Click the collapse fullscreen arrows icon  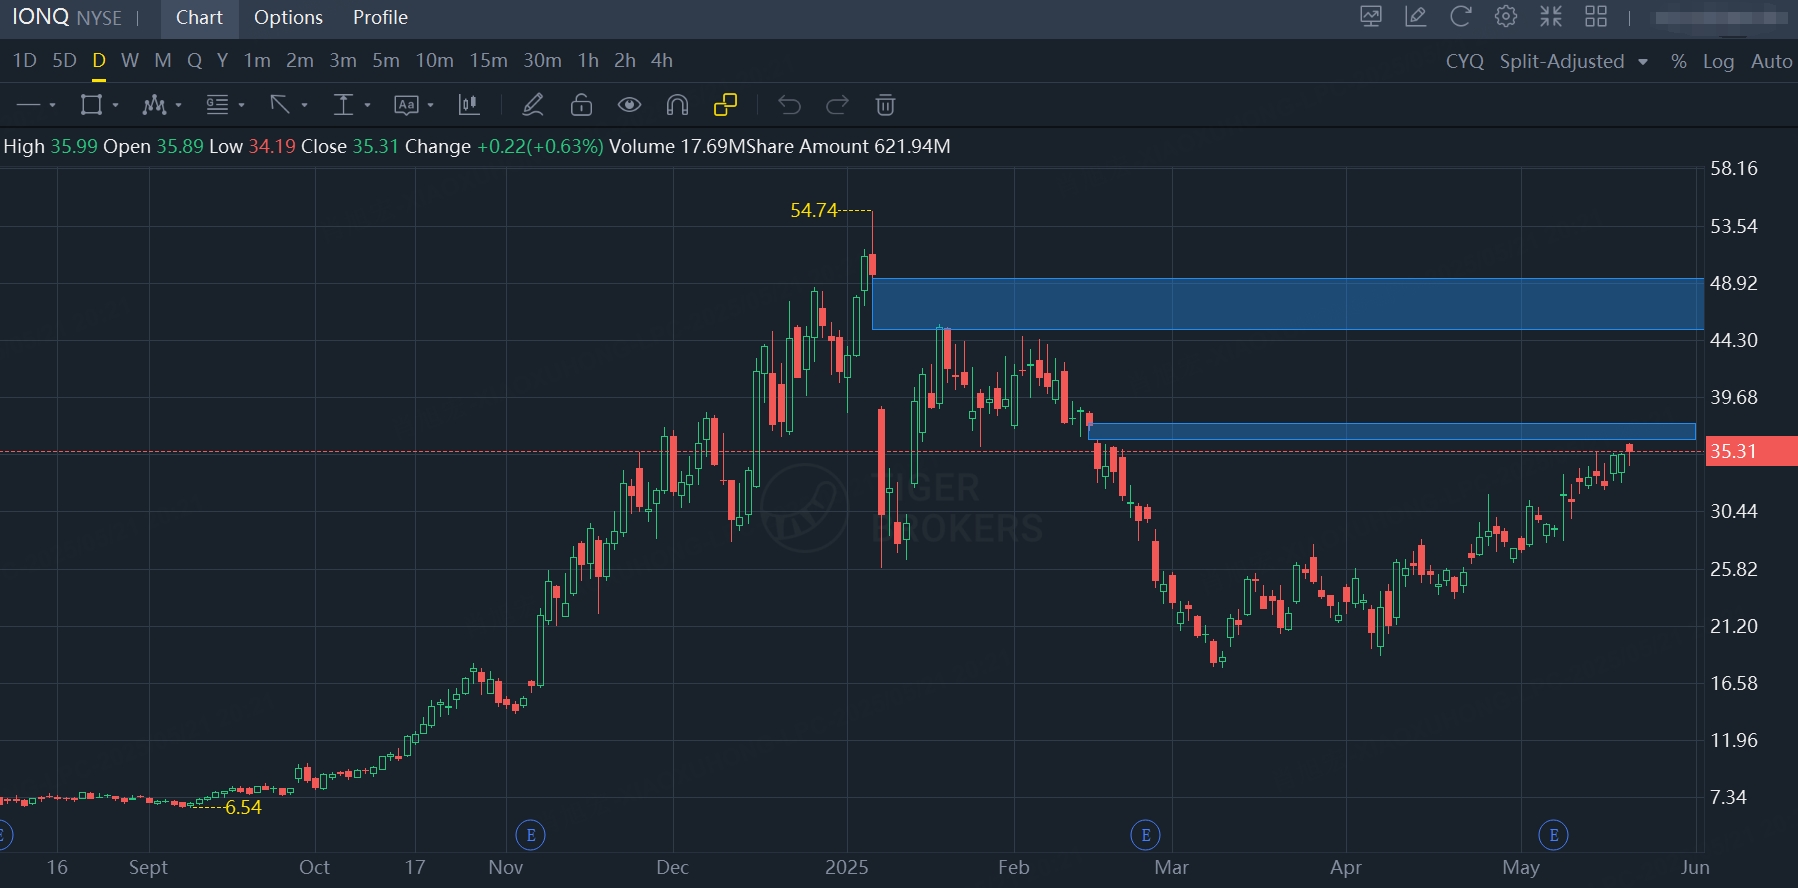(x=1551, y=17)
